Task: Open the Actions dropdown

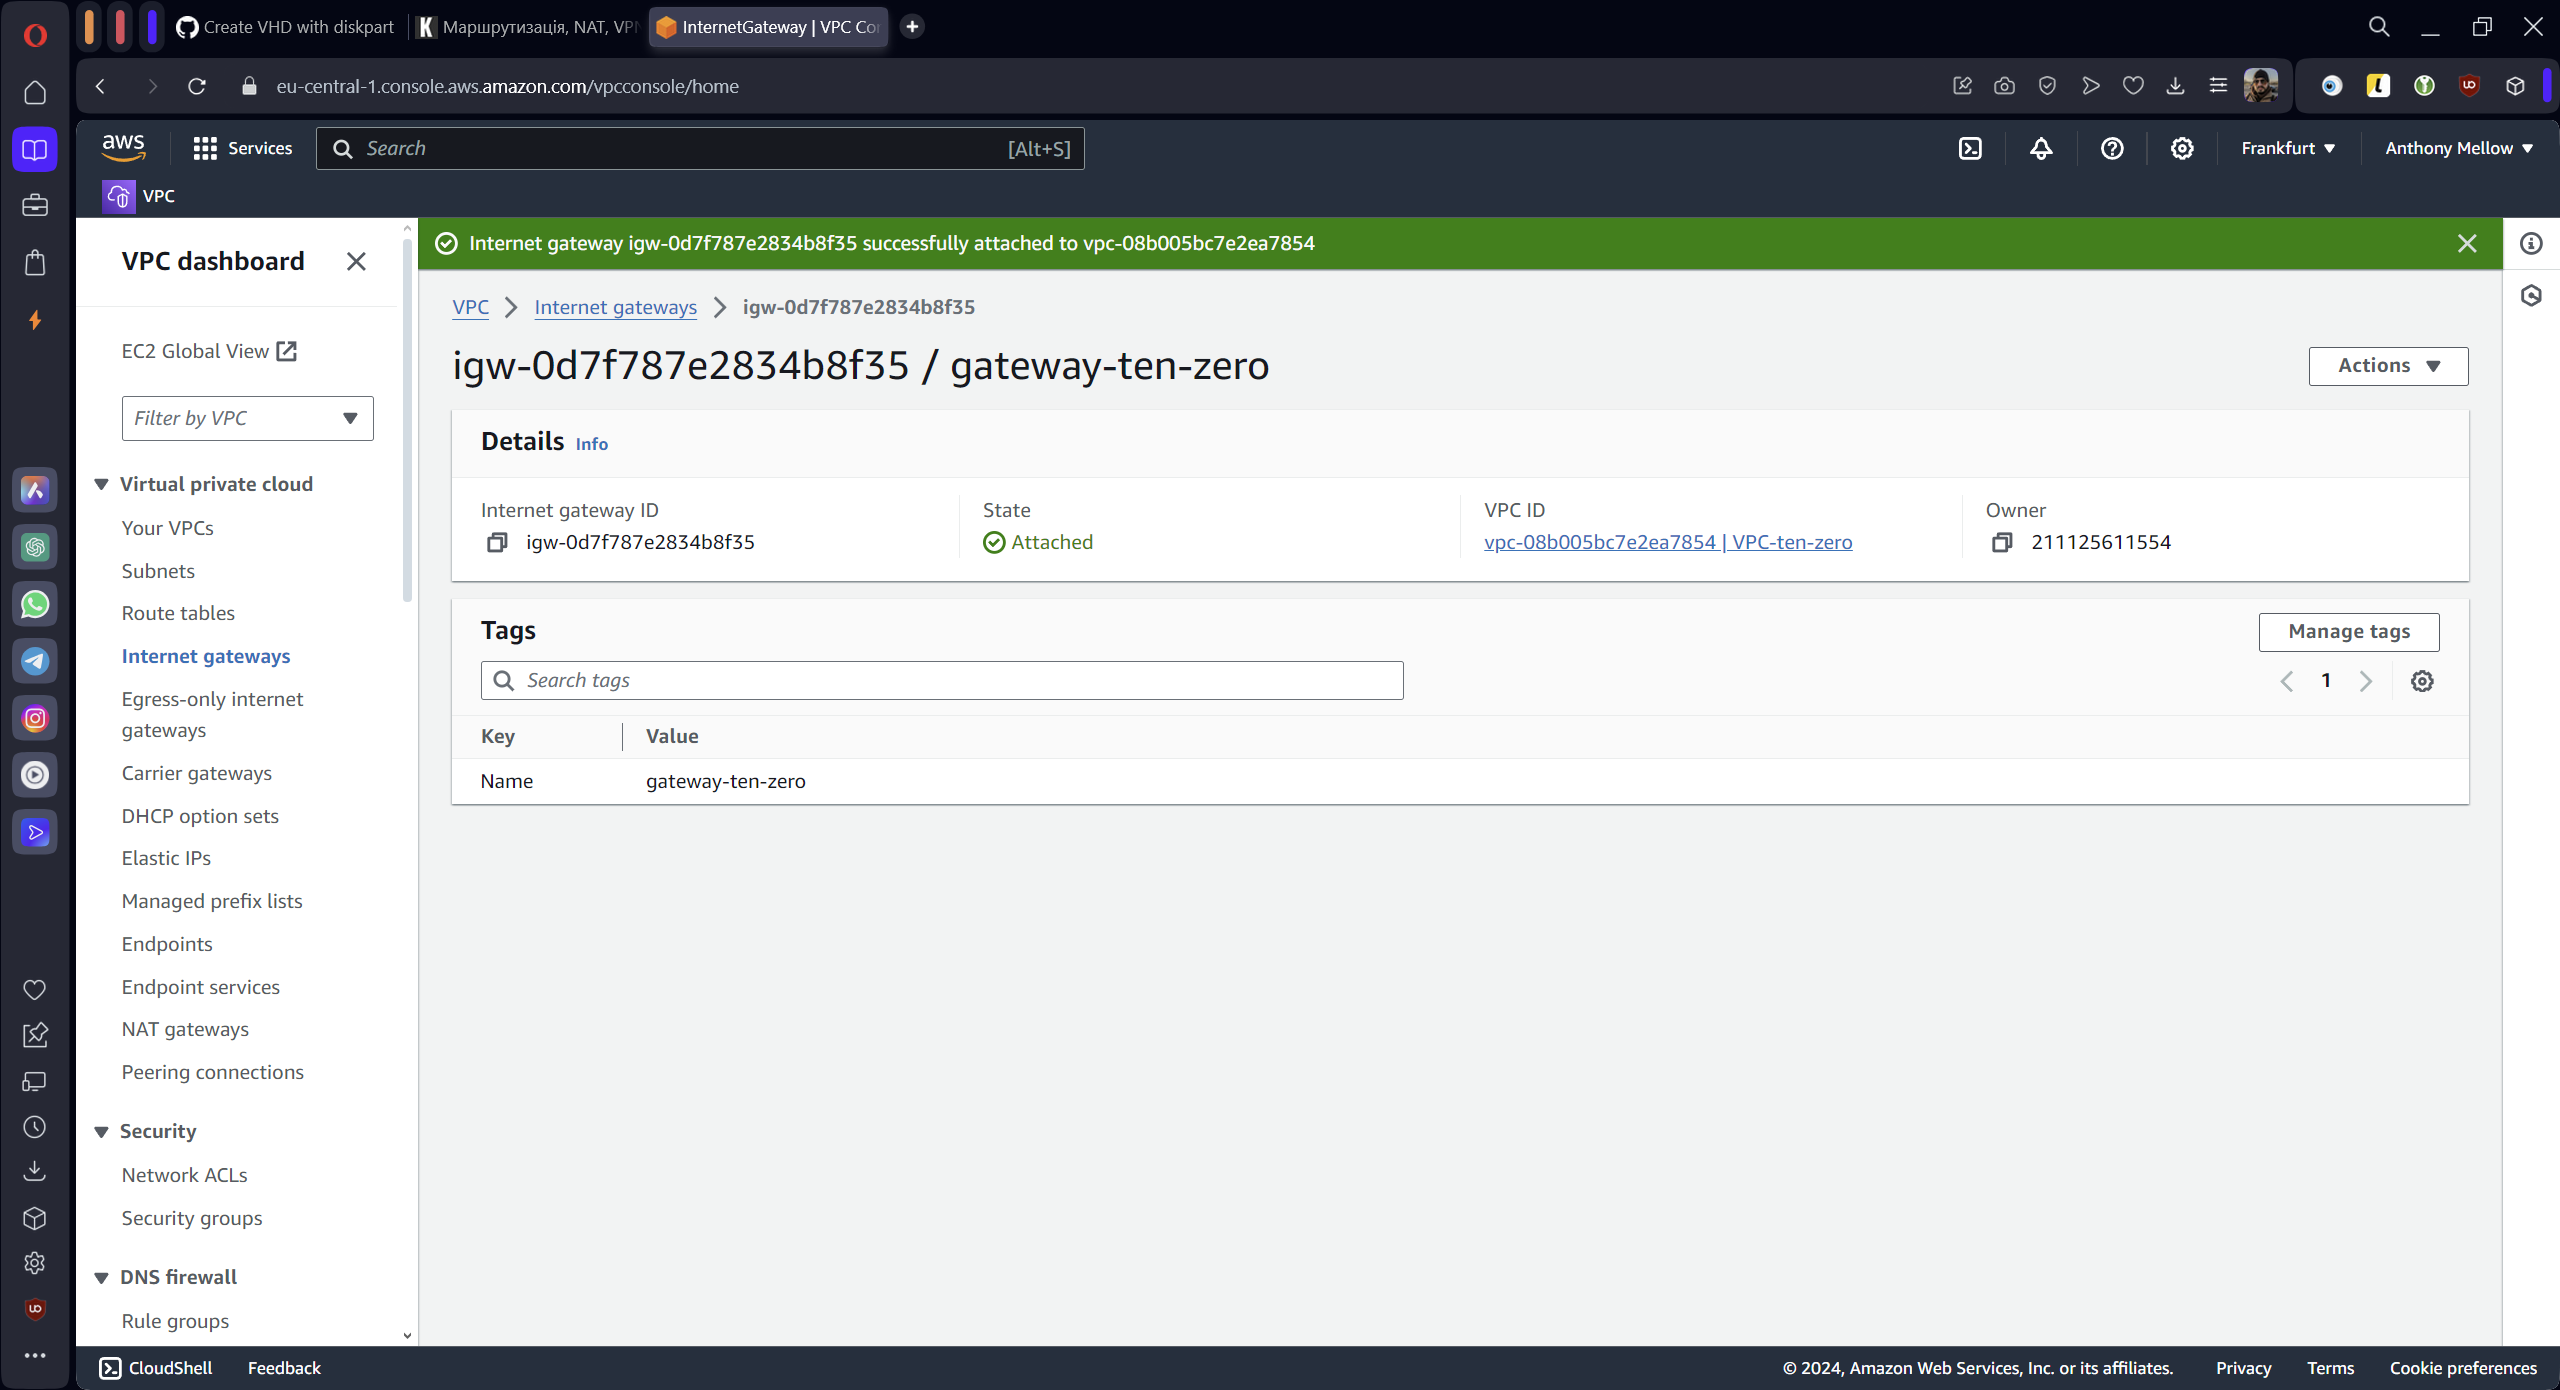Action: pyautogui.click(x=2388, y=366)
